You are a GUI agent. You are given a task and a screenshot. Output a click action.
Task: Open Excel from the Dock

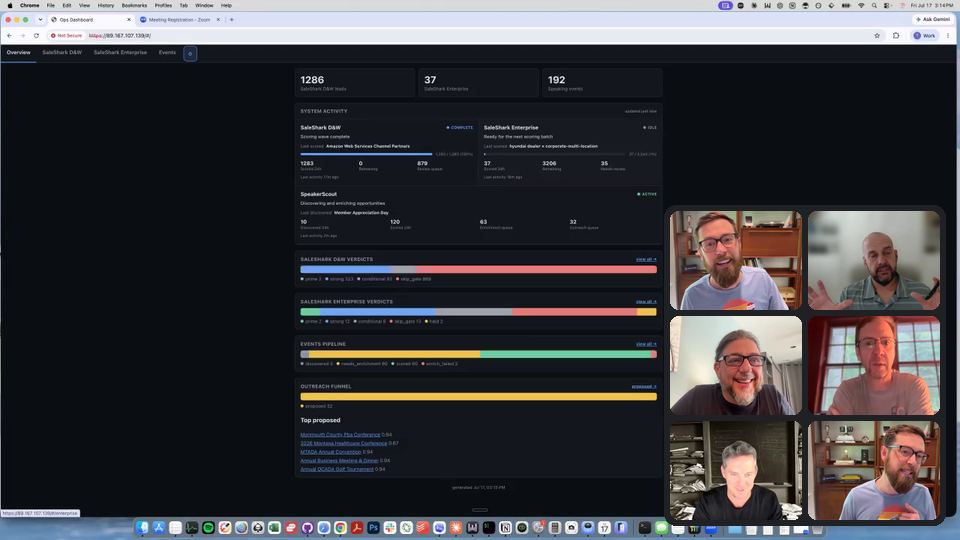point(274,527)
